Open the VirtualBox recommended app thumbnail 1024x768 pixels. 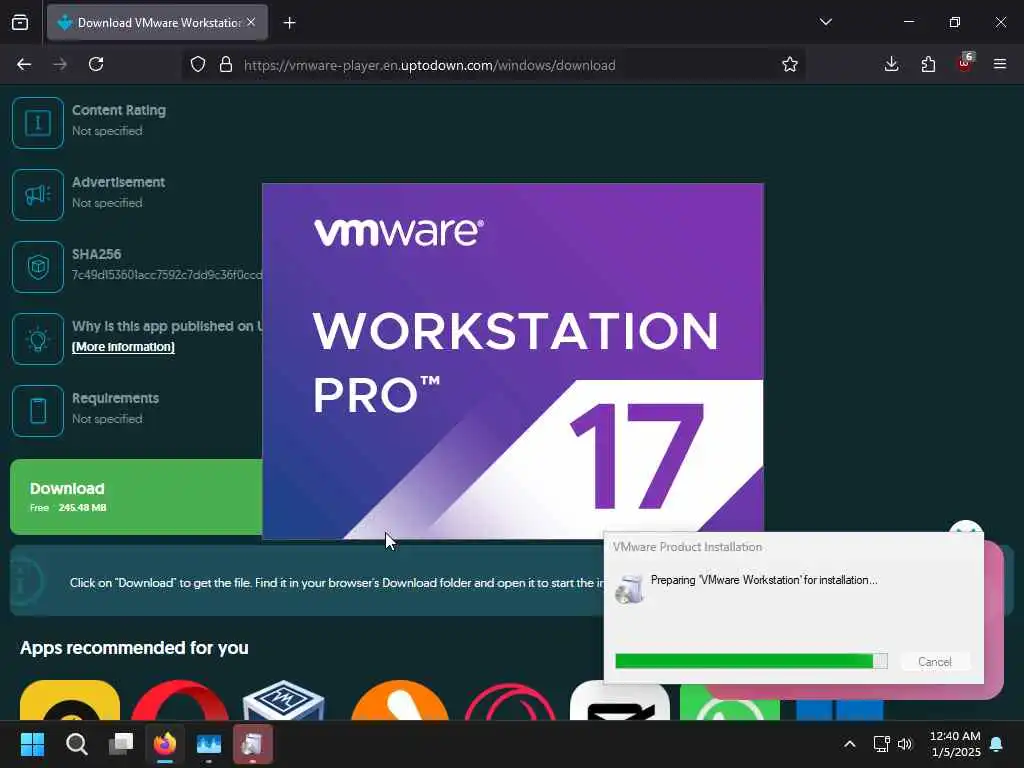click(x=283, y=700)
